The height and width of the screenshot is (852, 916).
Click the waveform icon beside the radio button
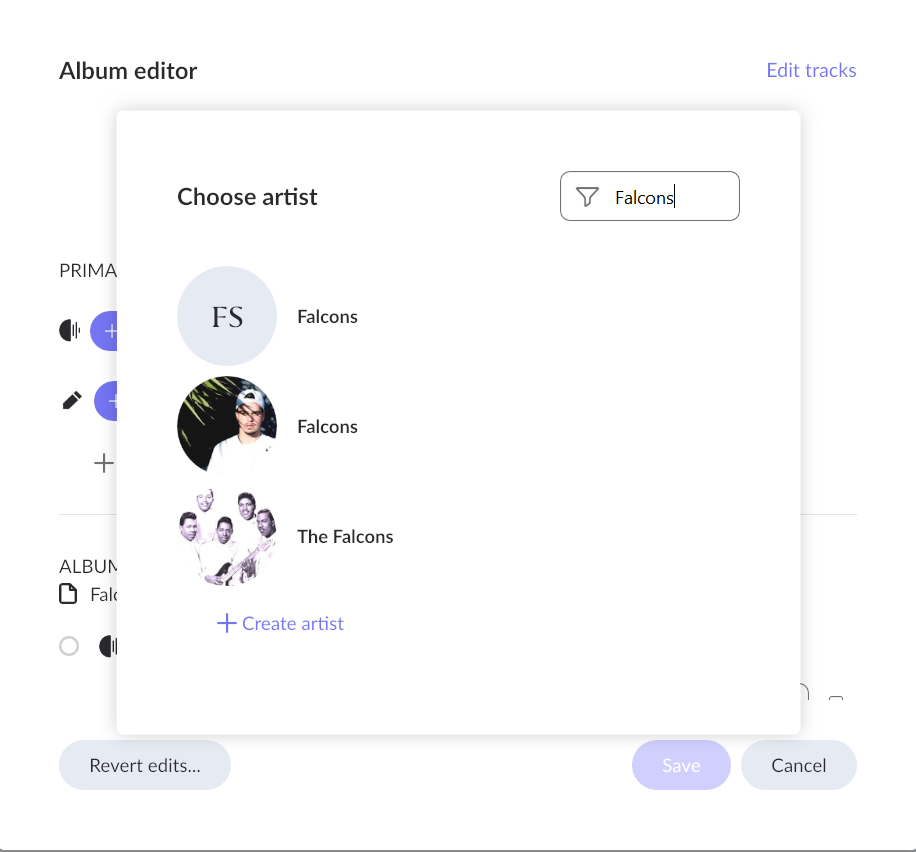coord(107,646)
